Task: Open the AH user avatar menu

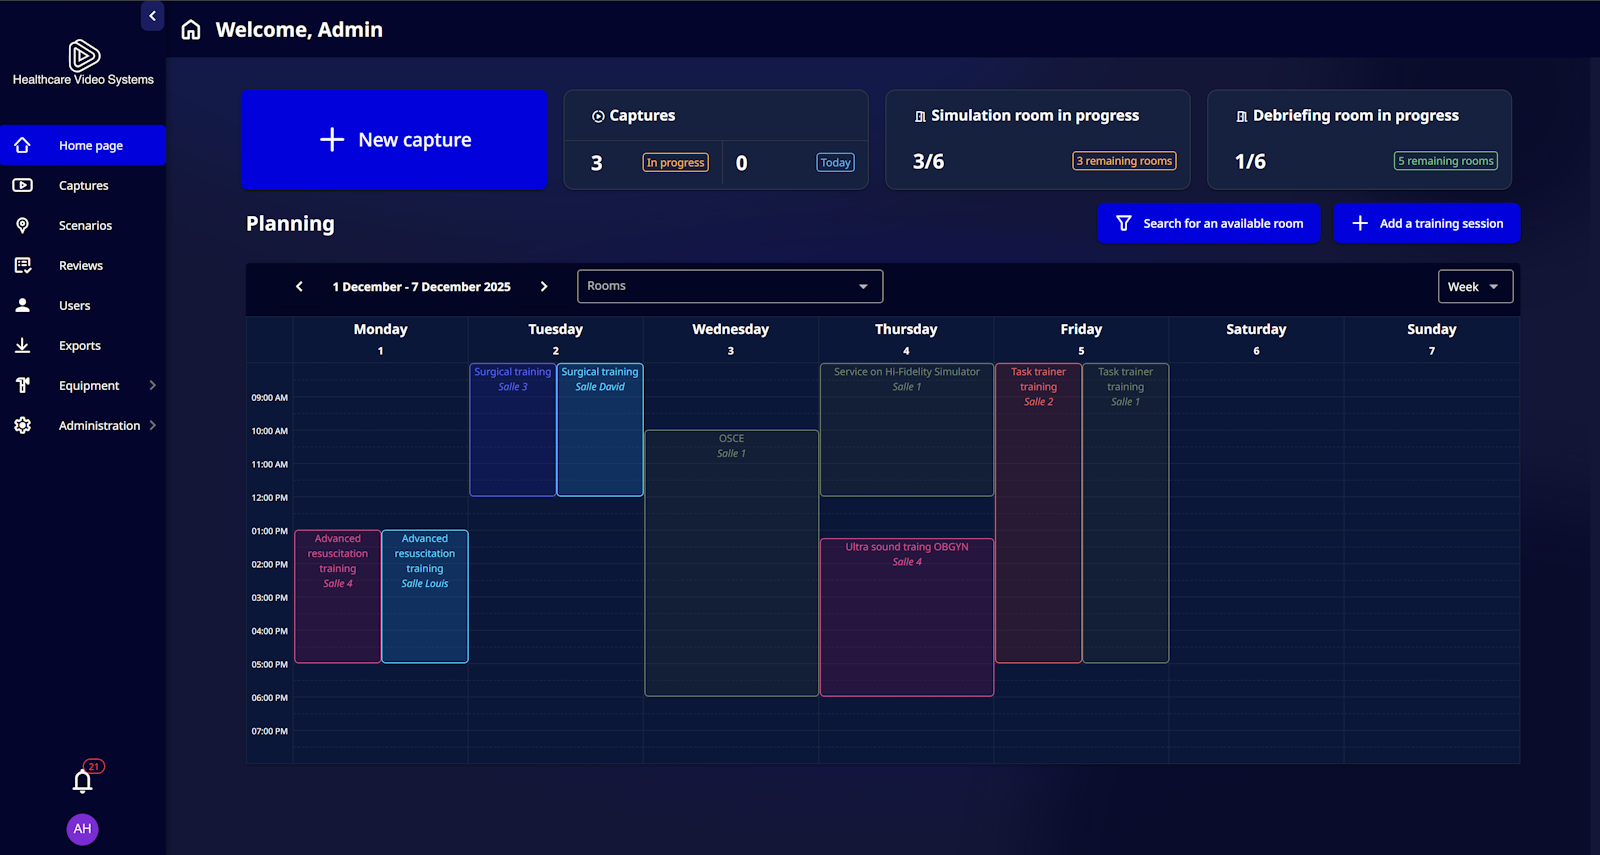Action: pos(83,829)
